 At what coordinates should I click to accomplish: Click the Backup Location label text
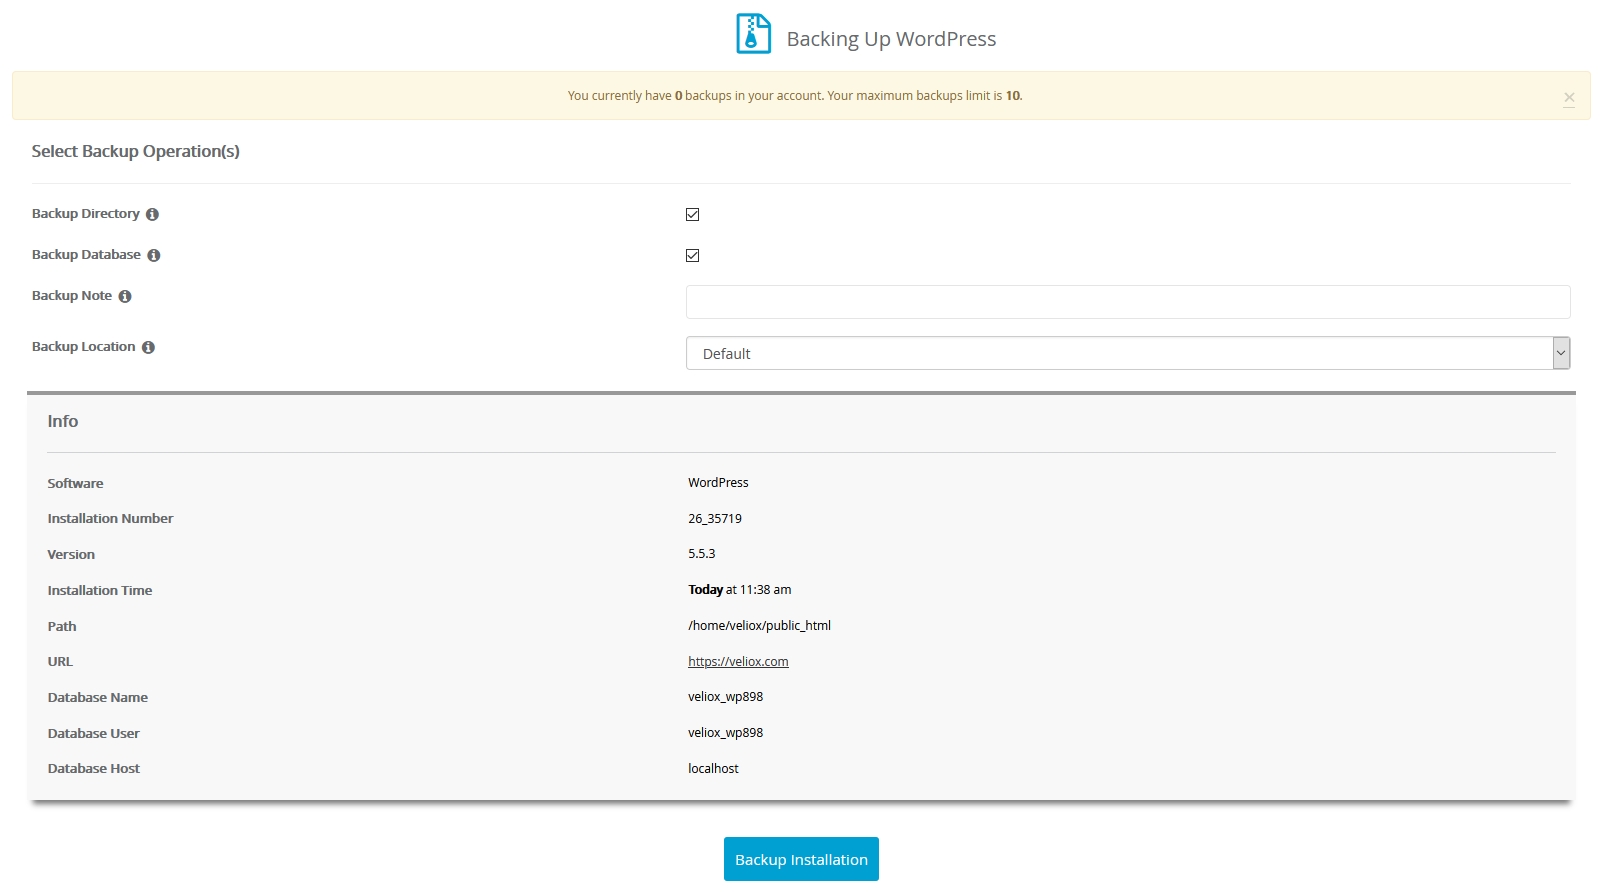tap(83, 347)
